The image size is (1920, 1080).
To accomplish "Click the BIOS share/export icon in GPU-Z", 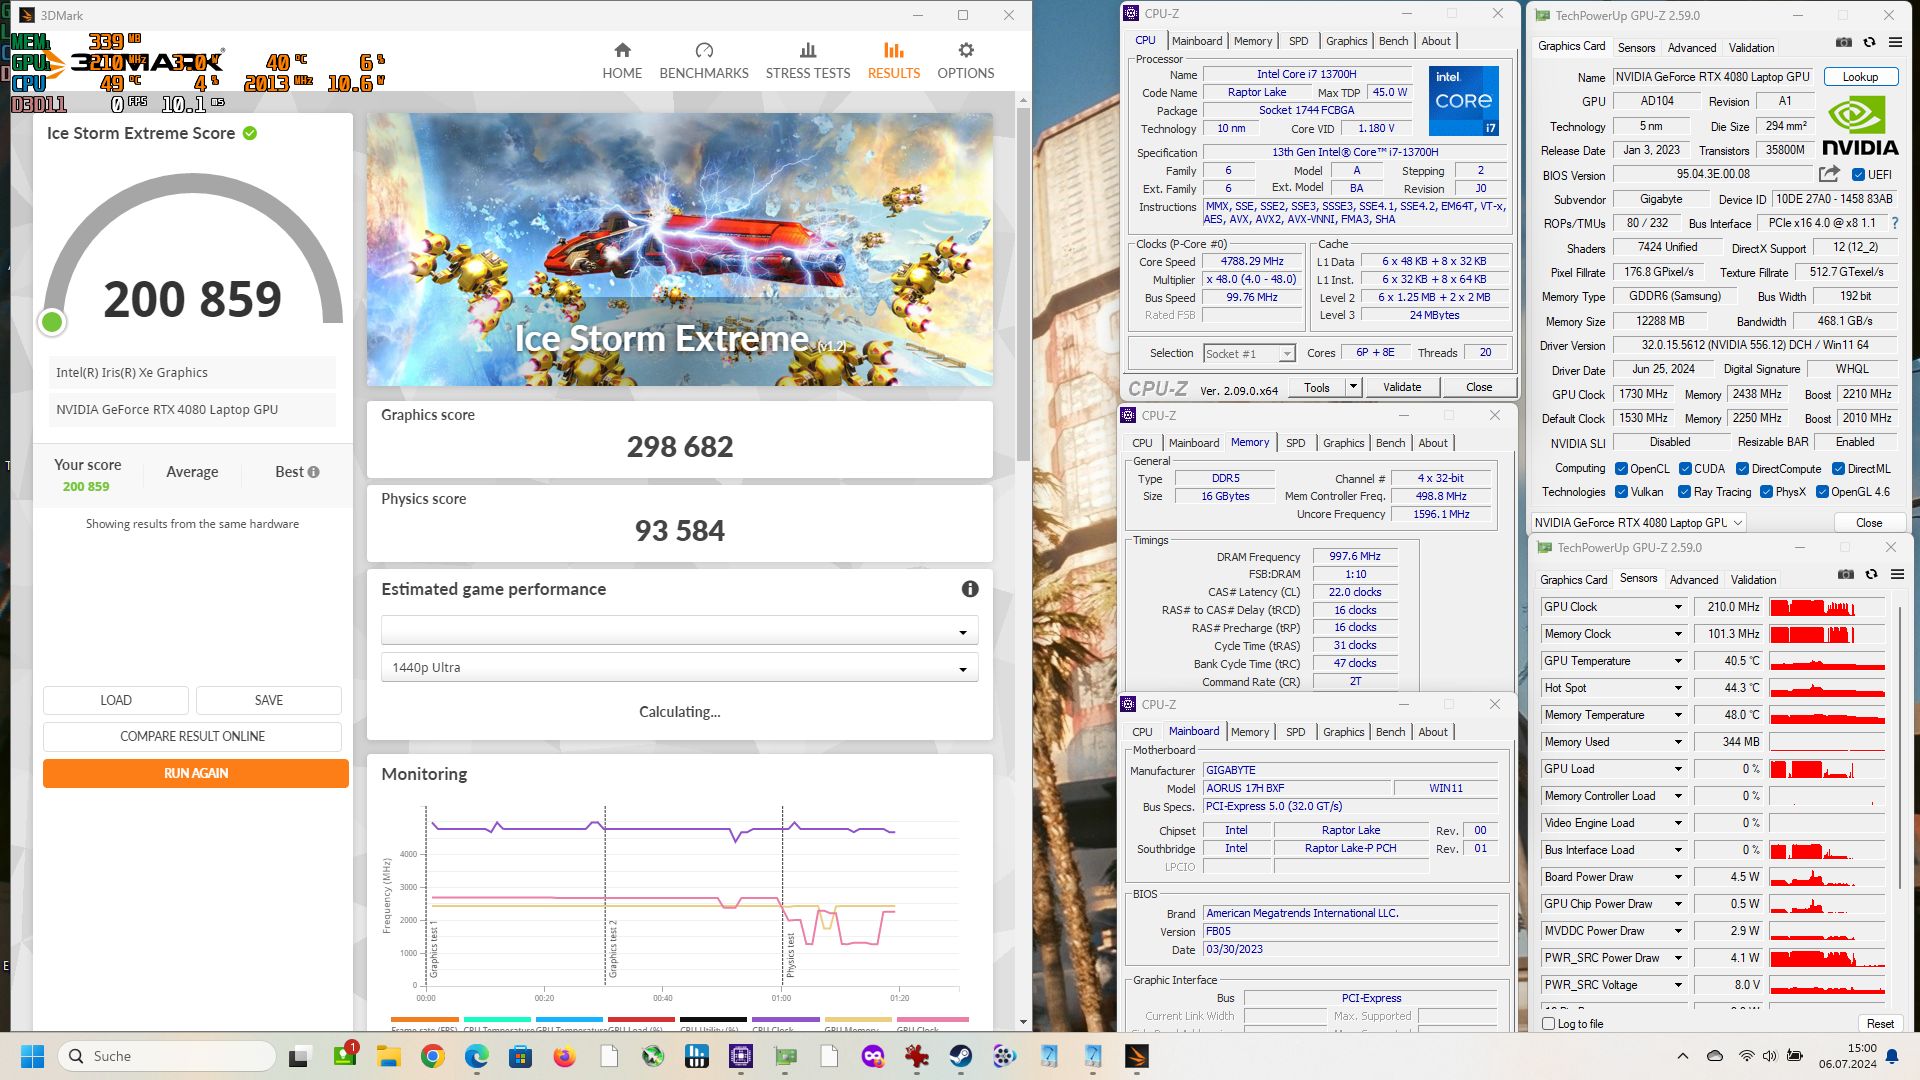I will pos(1829,174).
